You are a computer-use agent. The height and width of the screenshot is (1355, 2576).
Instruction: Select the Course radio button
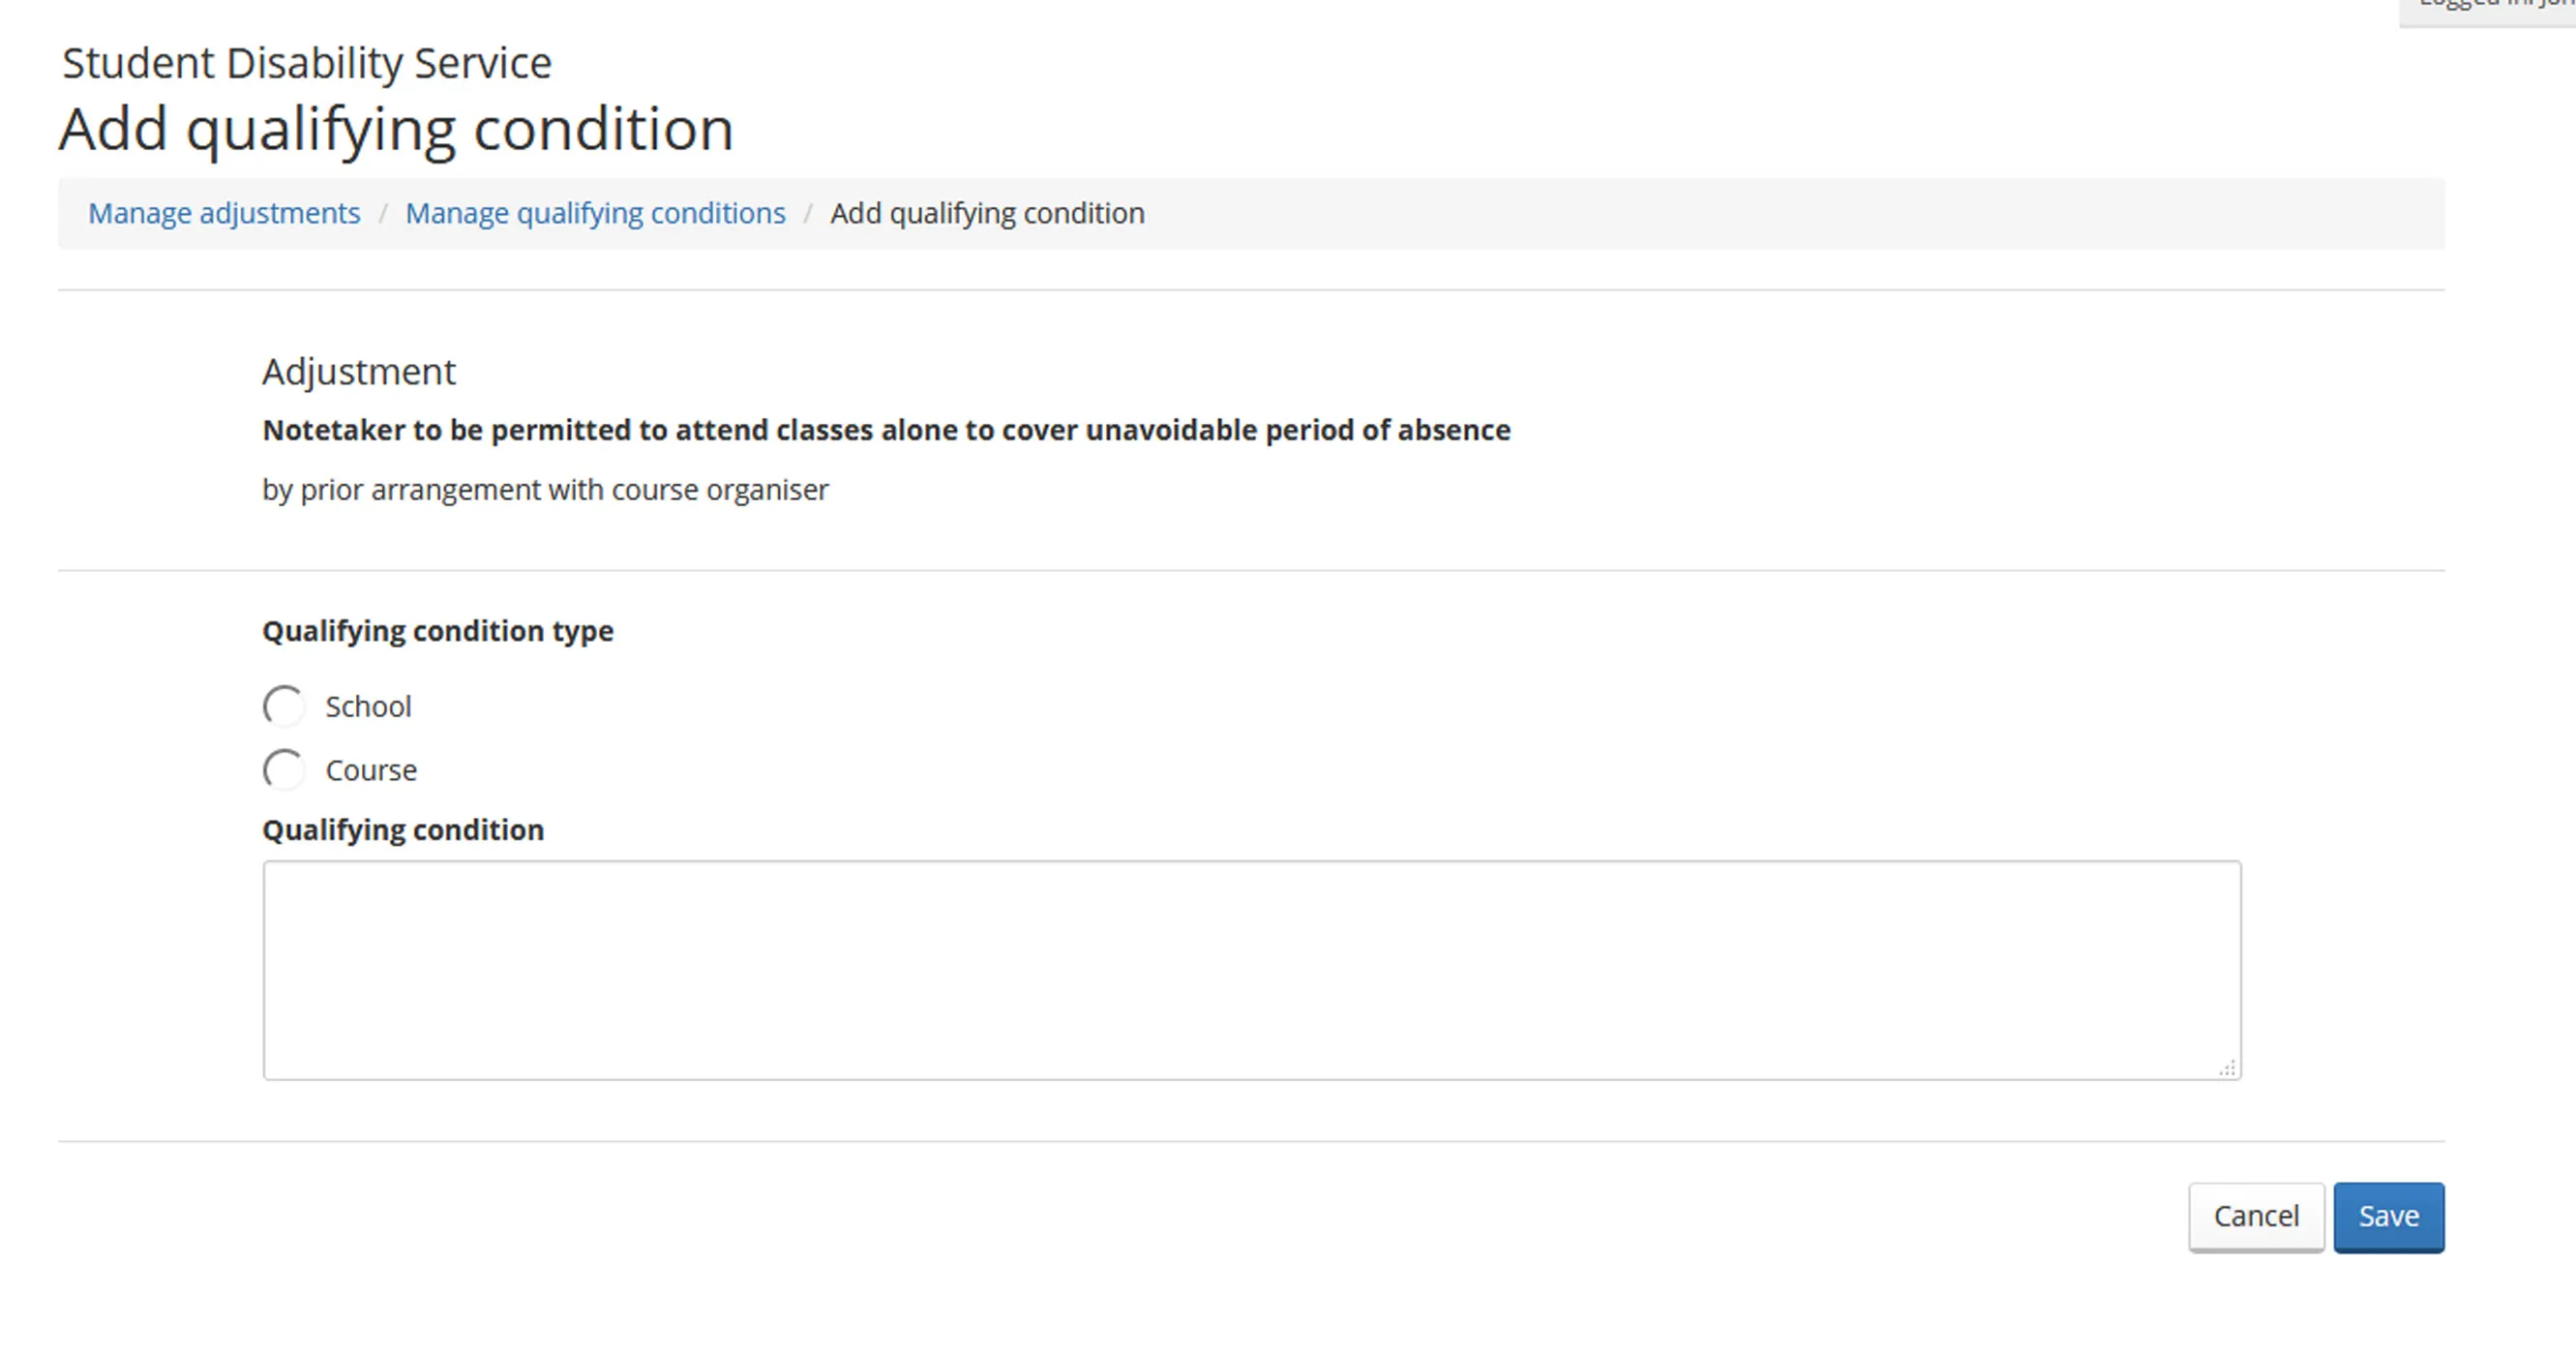pos(284,770)
